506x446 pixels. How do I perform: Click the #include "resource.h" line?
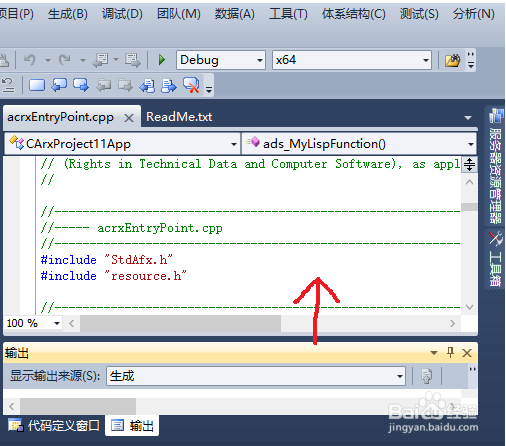[113, 276]
